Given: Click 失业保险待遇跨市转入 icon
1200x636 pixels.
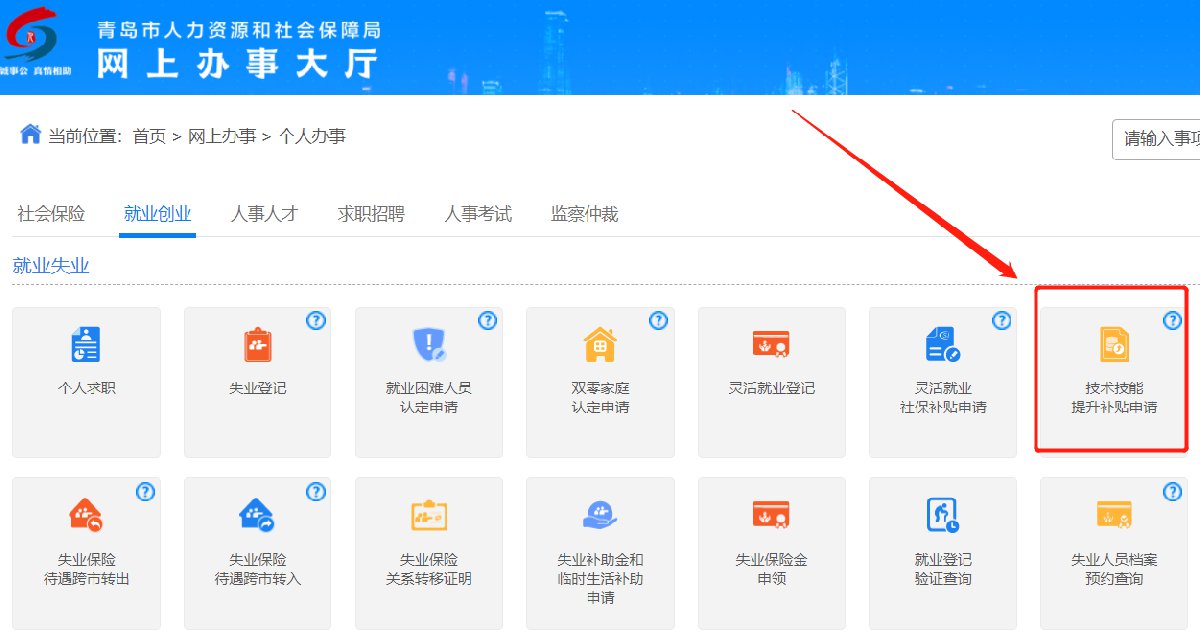Looking at the screenshot, I should 258,516.
